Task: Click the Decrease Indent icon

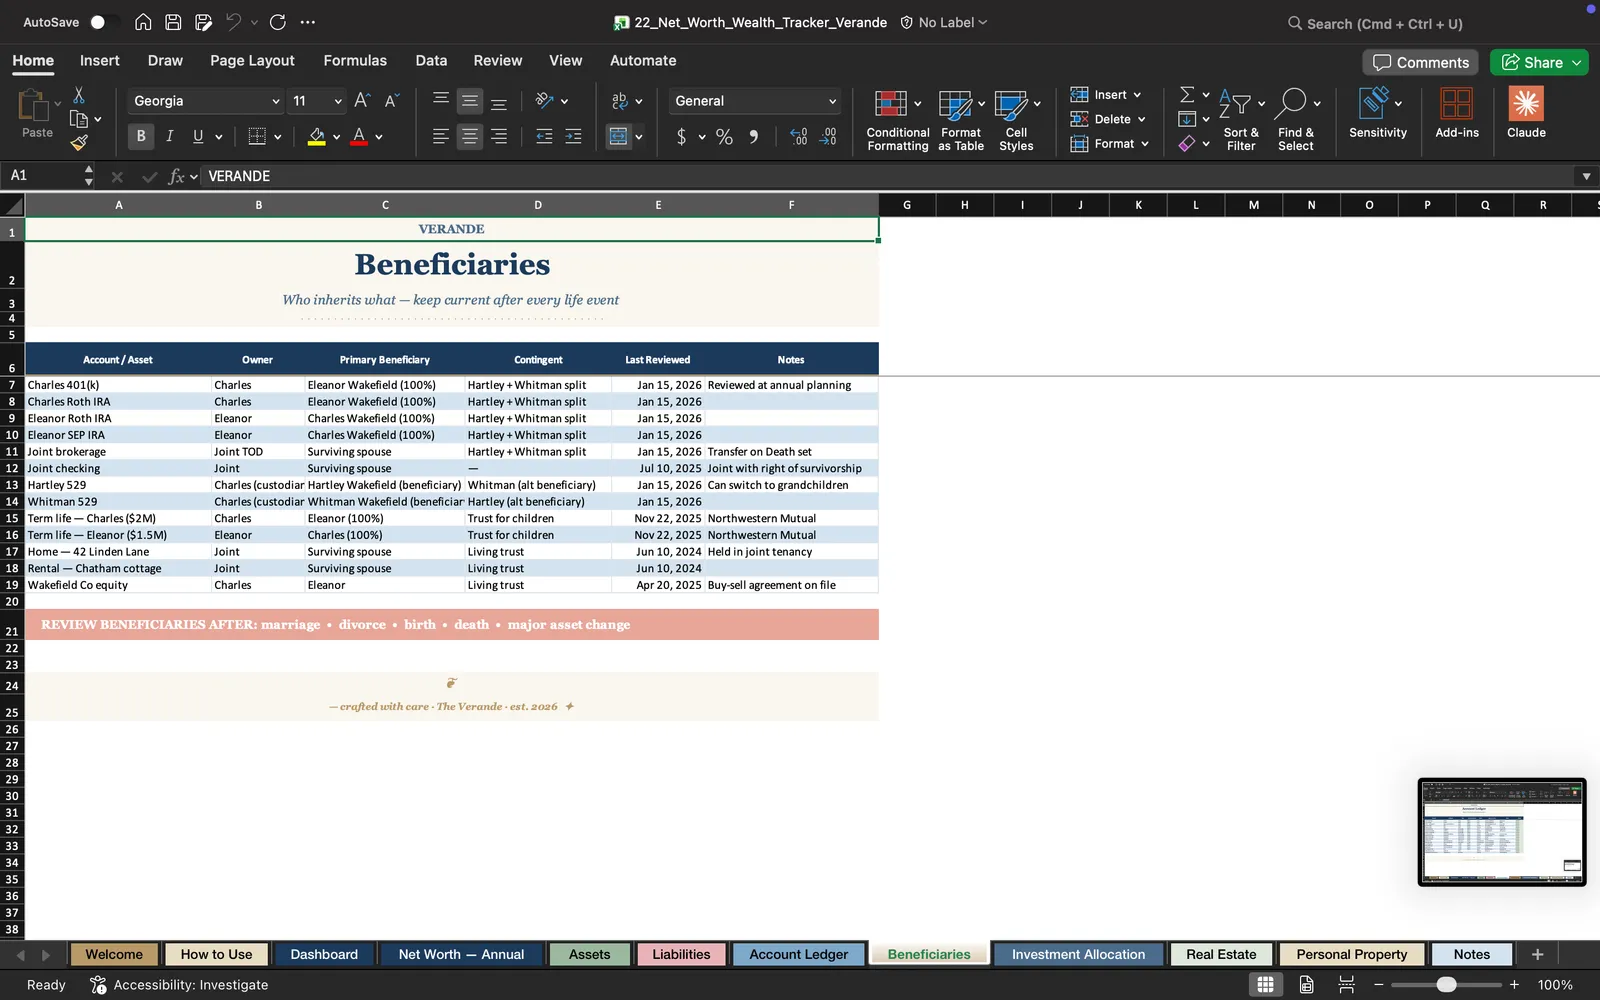Action: tap(544, 136)
